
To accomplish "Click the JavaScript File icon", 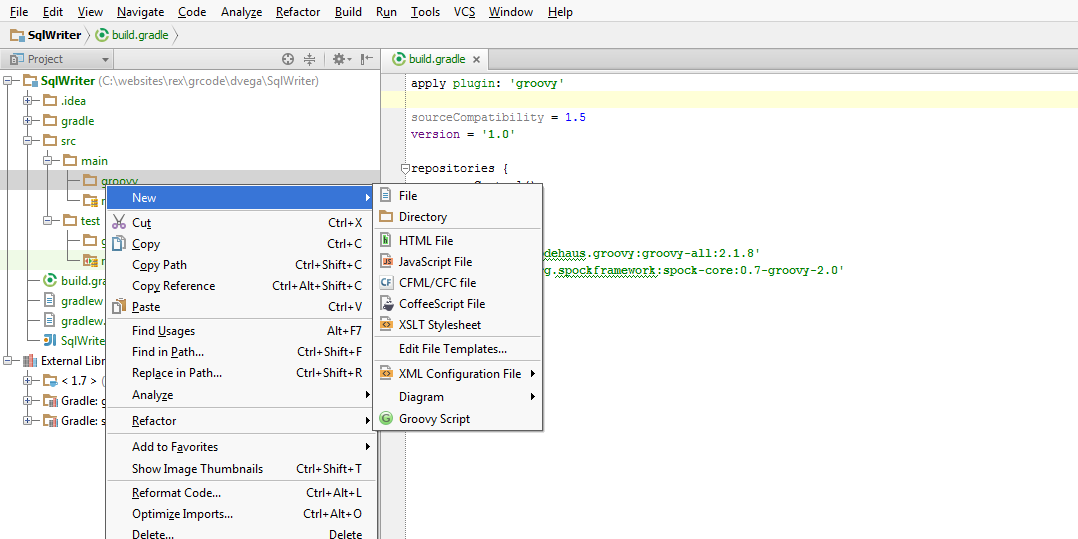I will pos(386,261).
